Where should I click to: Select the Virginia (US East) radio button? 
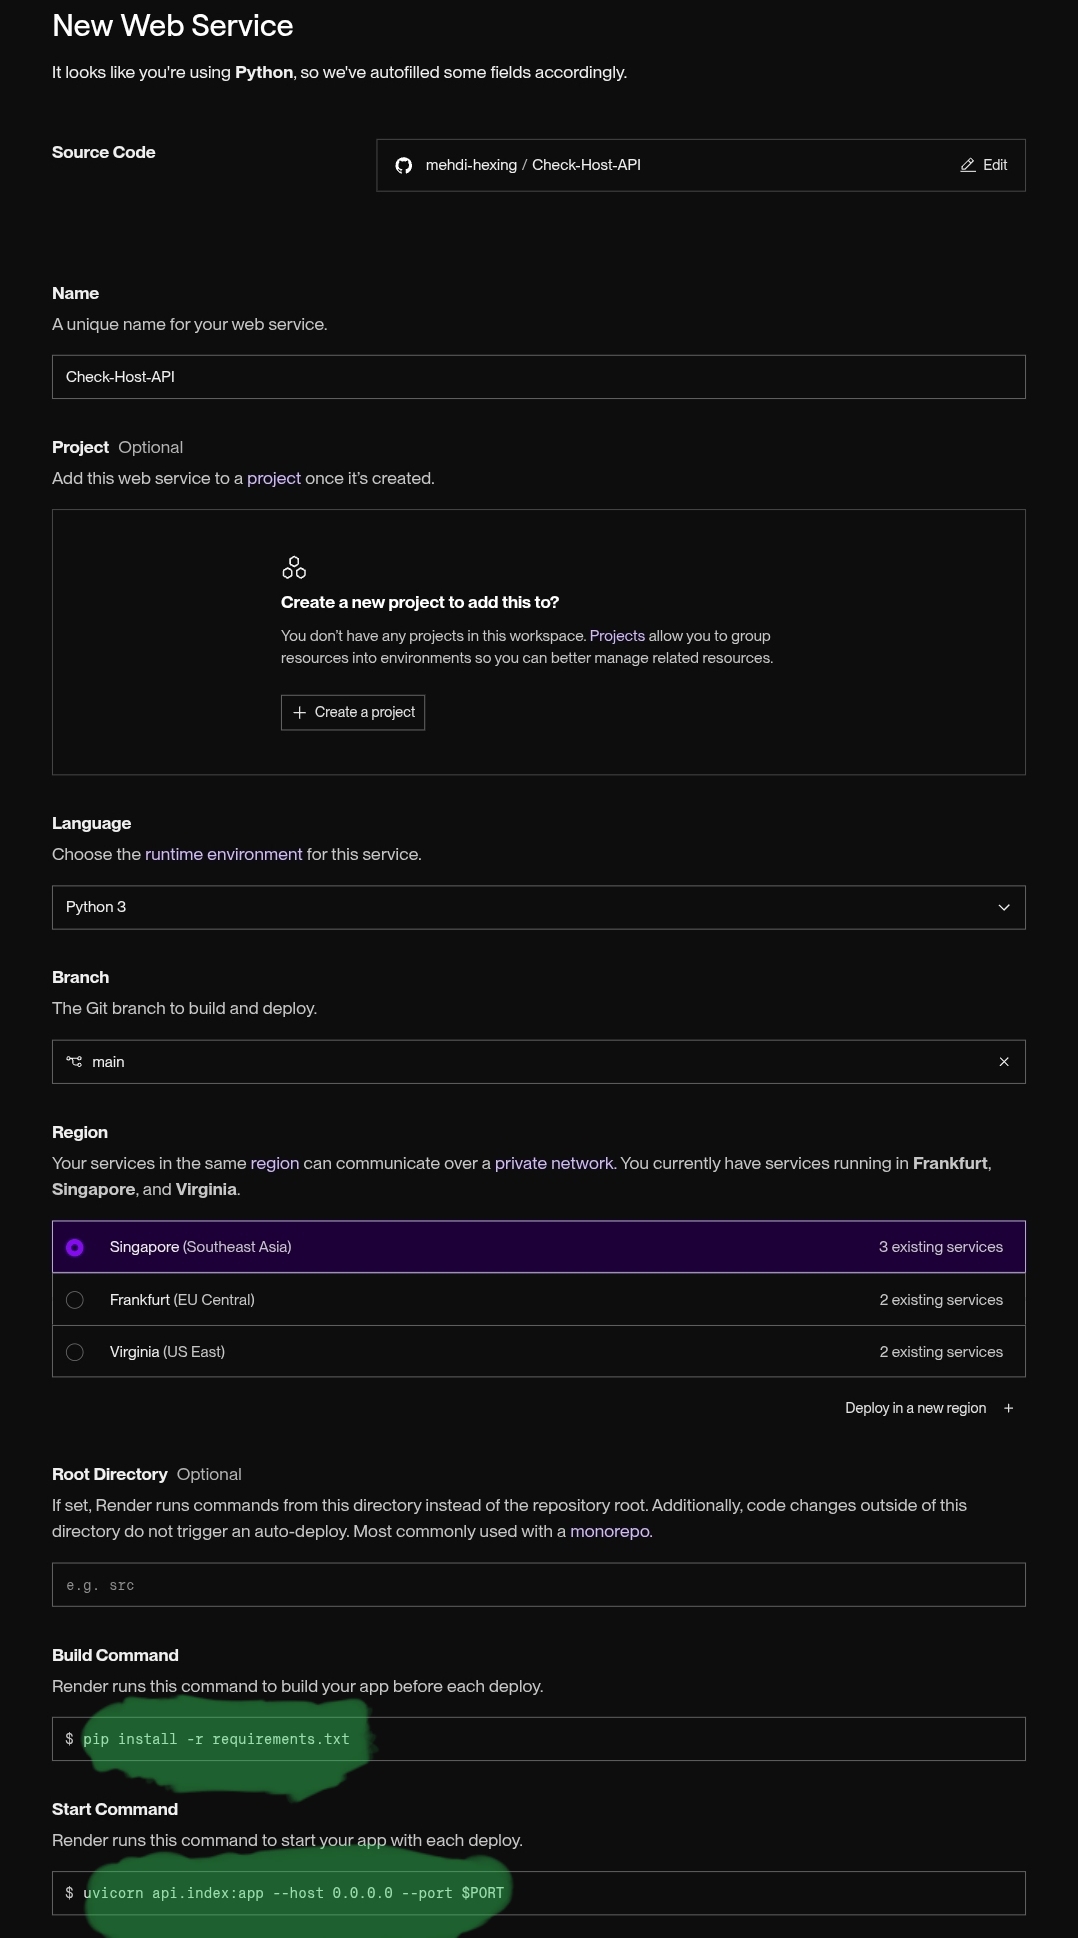pos(75,1352)
